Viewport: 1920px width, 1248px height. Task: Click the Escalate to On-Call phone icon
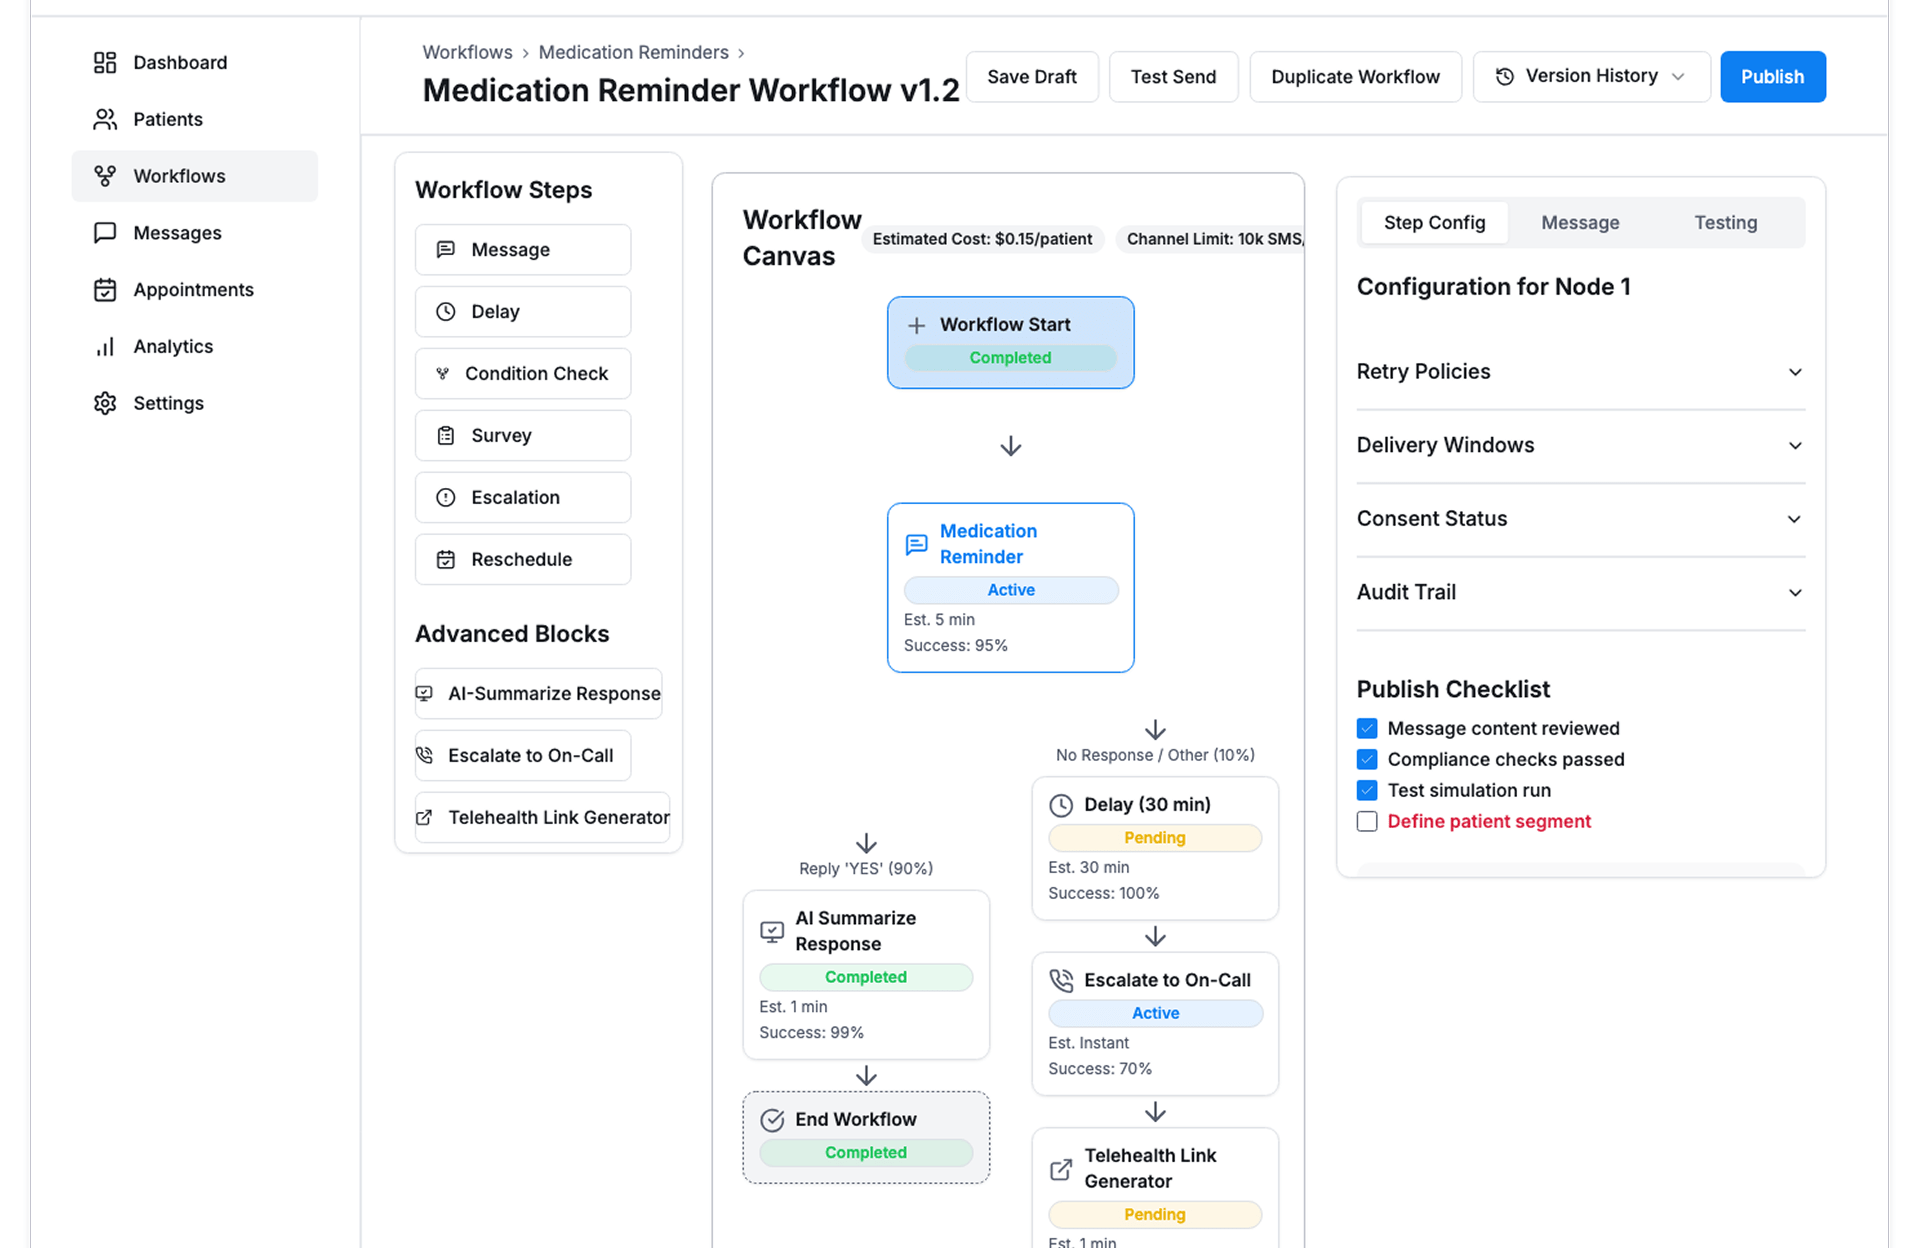point(425,756)
